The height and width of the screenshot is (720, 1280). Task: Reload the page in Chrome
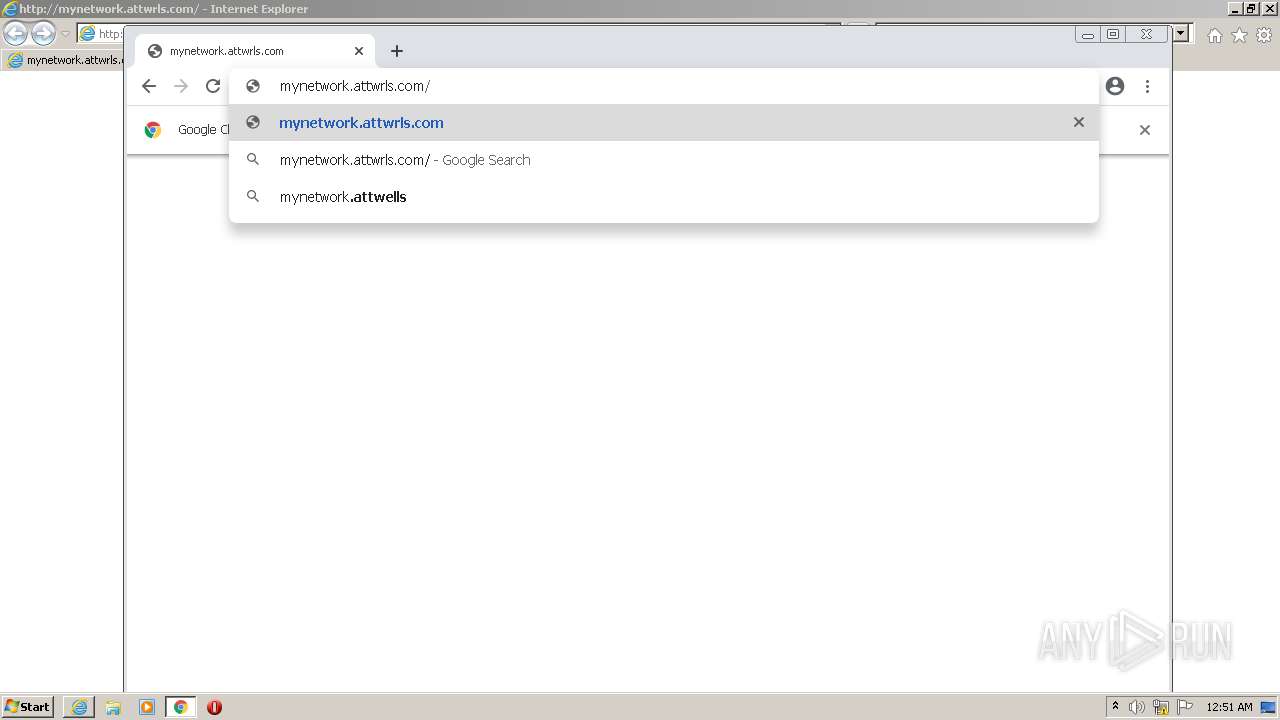[x=213, y=86]
